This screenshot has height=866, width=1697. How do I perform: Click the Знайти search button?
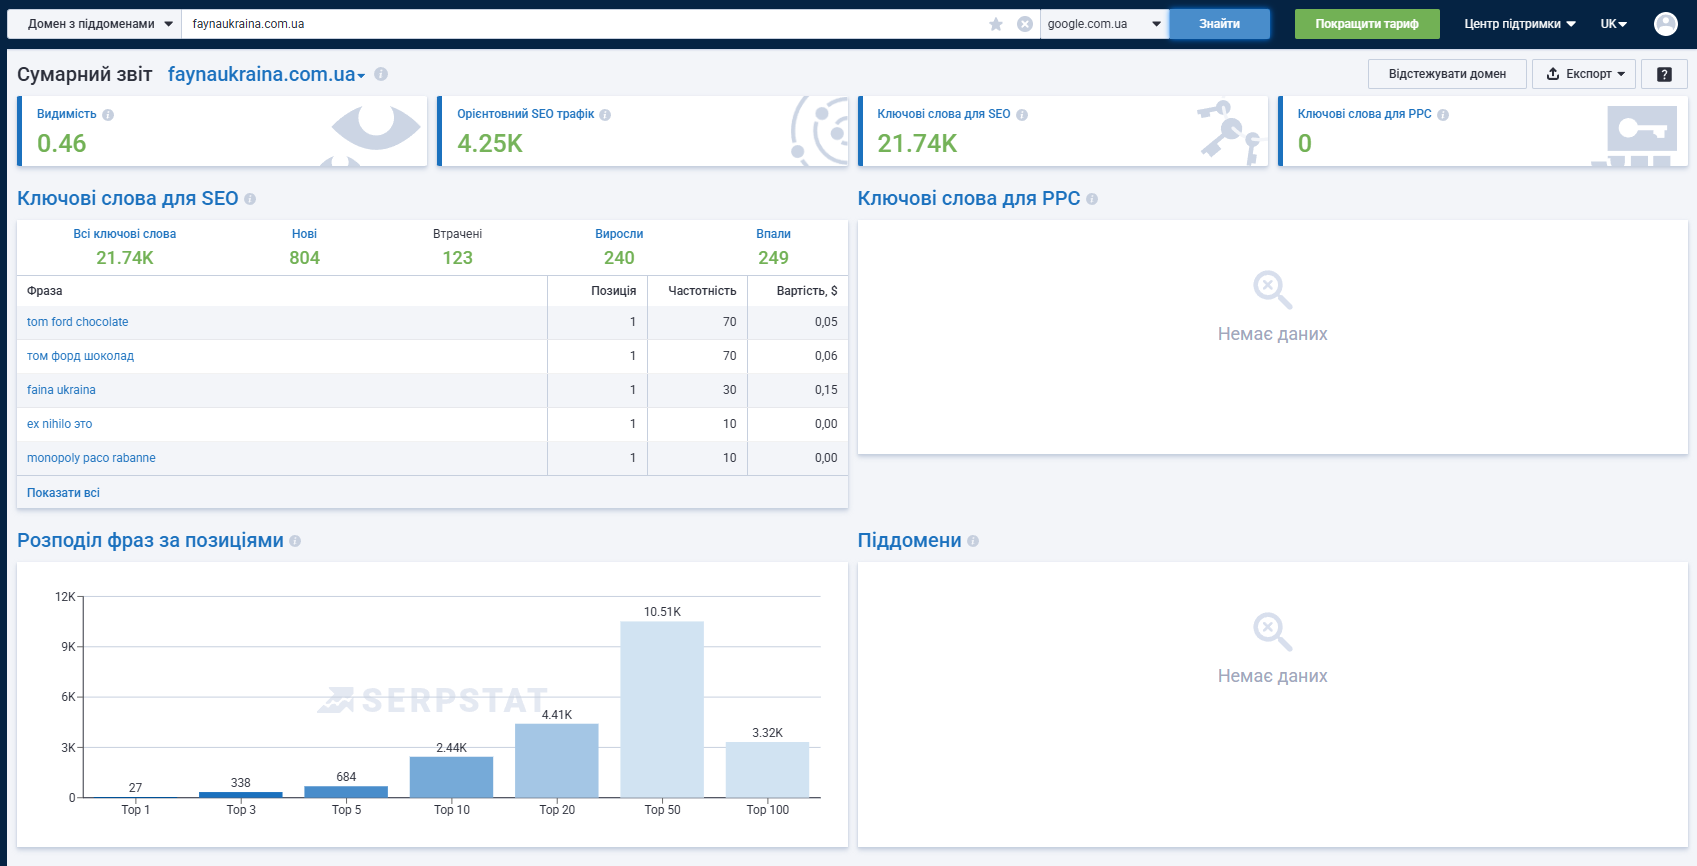pyautogui.click(x=1220, y=24)
